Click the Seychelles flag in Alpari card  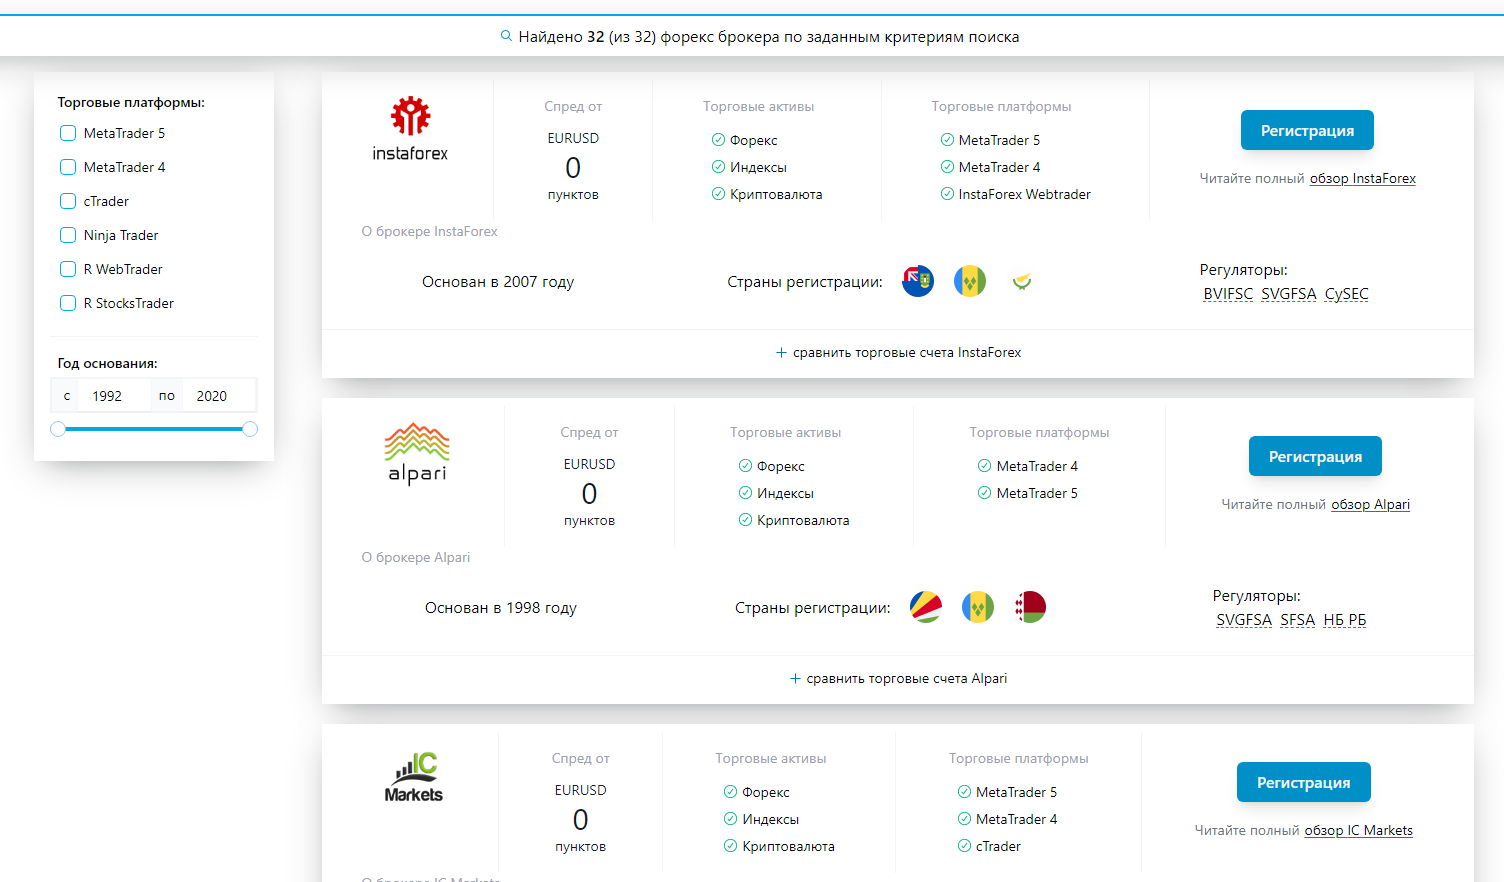(x=926, y=607)
